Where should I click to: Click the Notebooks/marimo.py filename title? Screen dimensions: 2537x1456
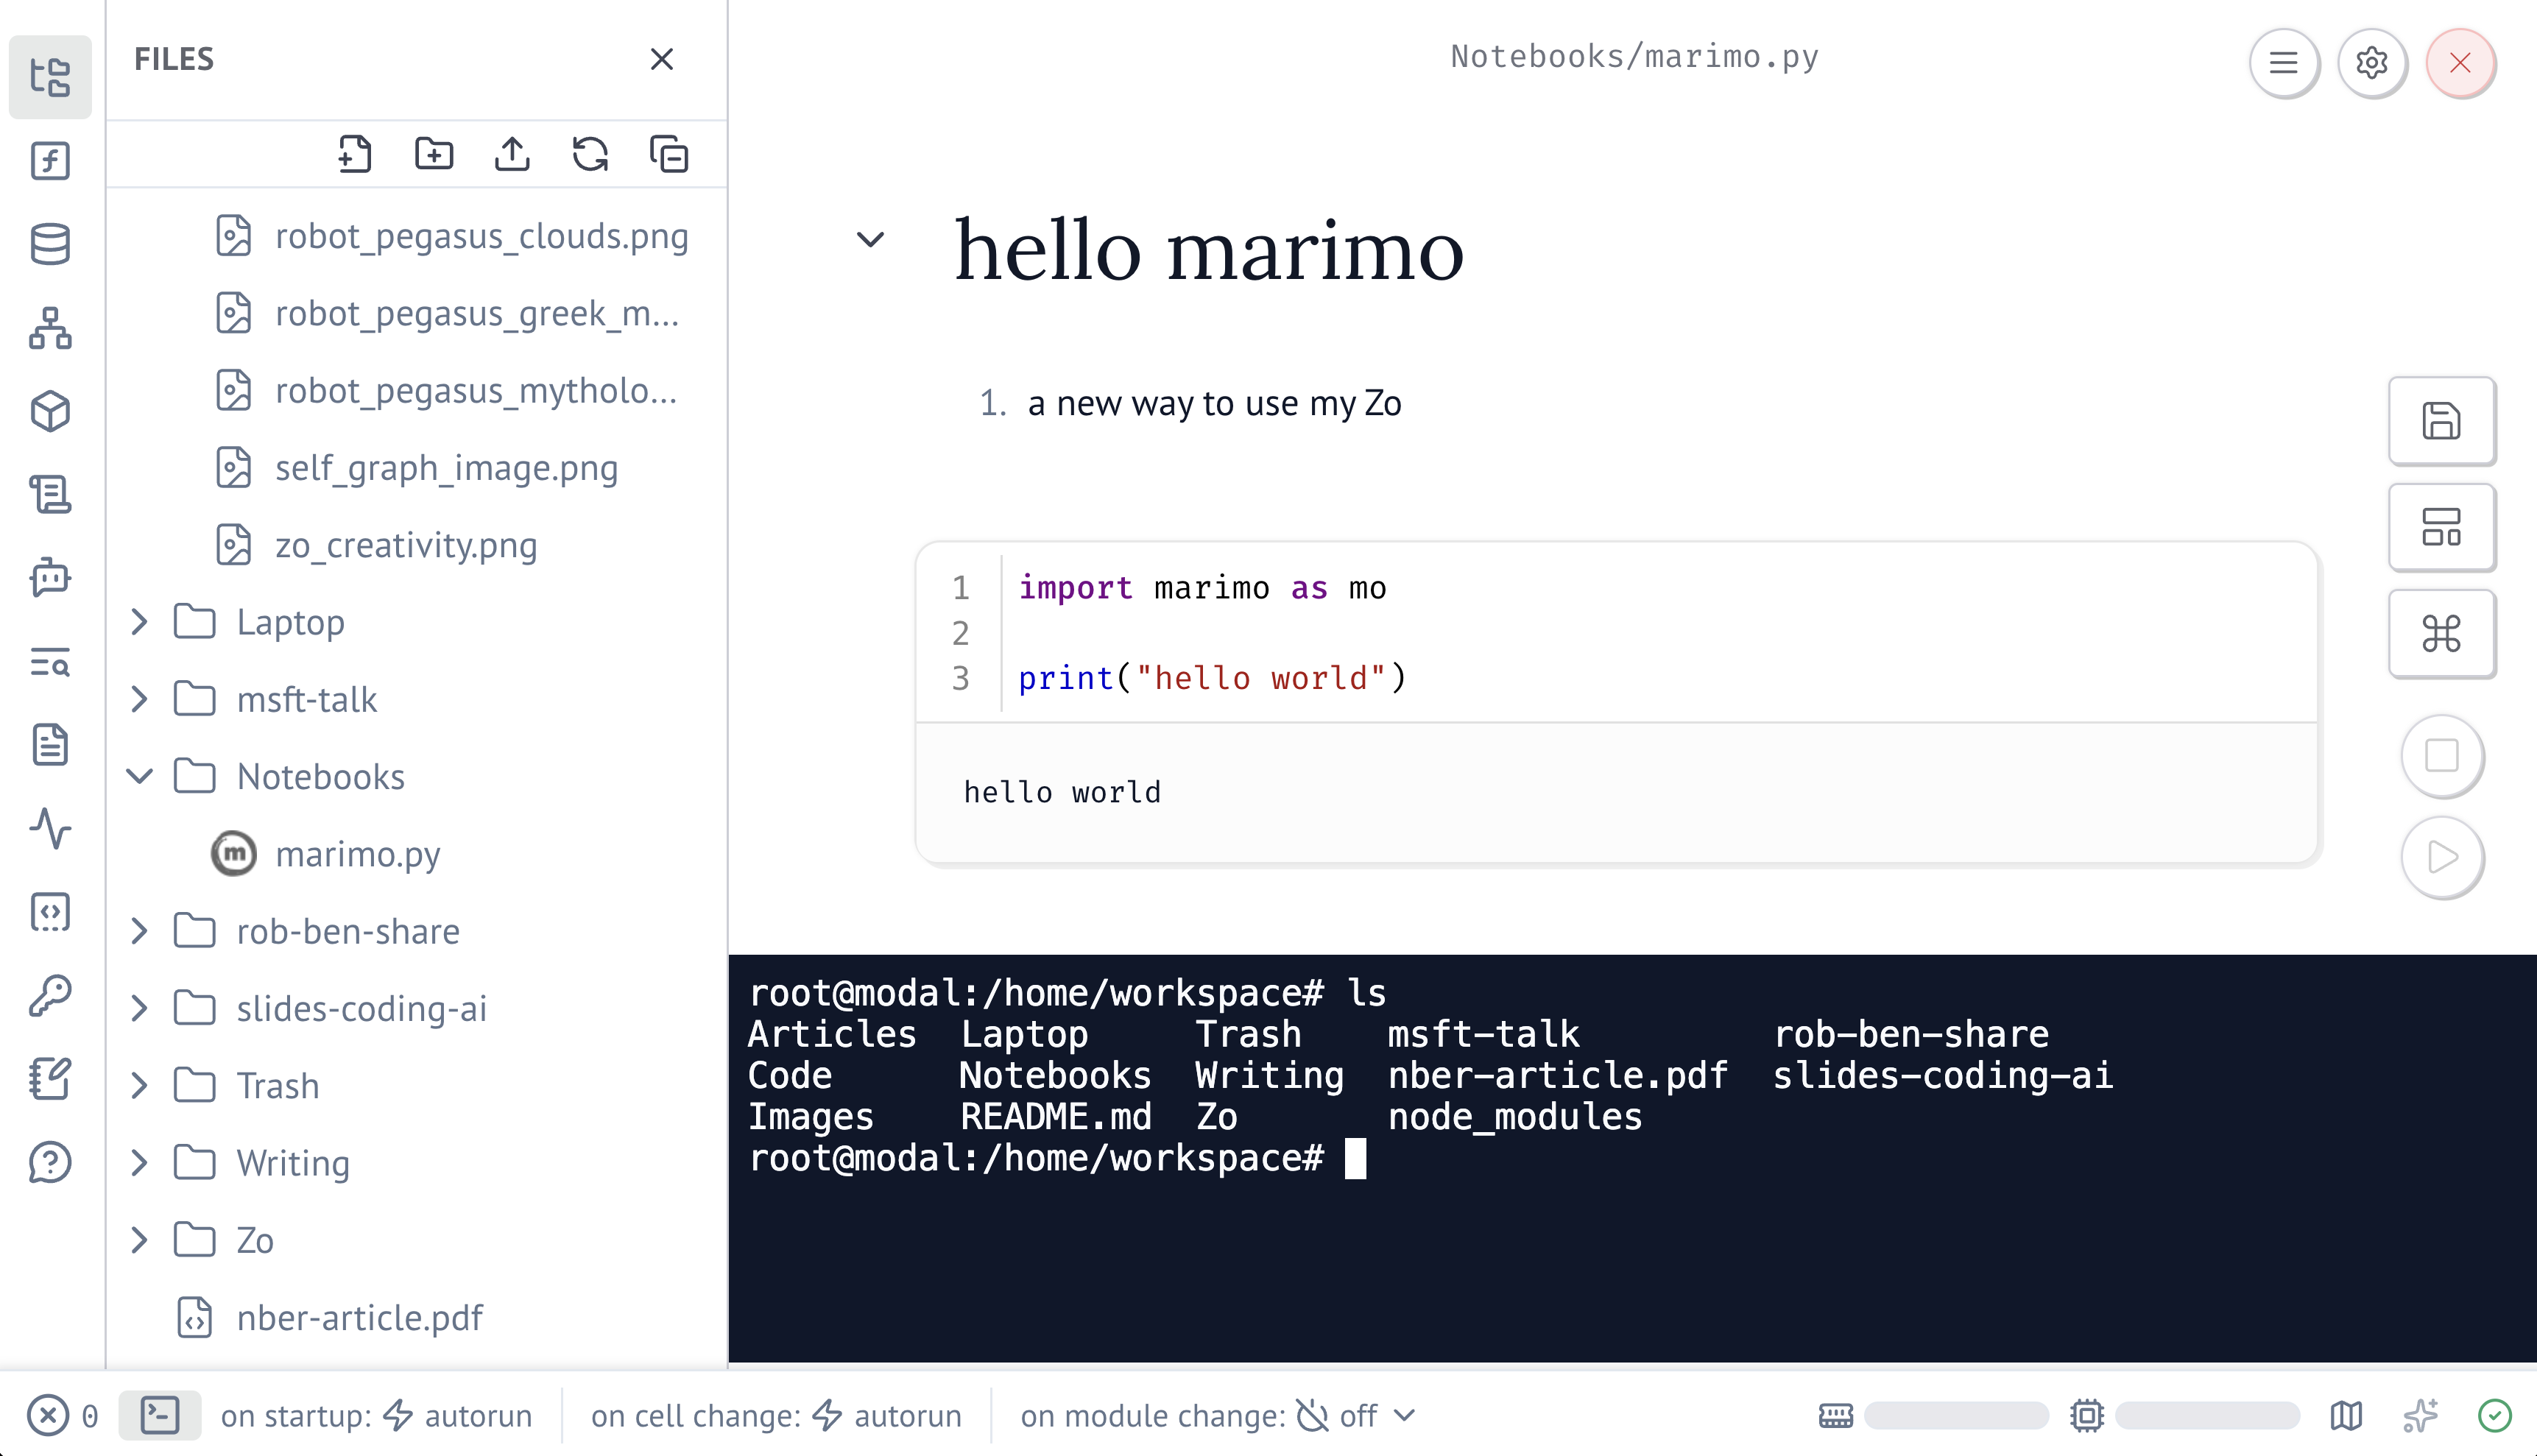(1634, 56)
